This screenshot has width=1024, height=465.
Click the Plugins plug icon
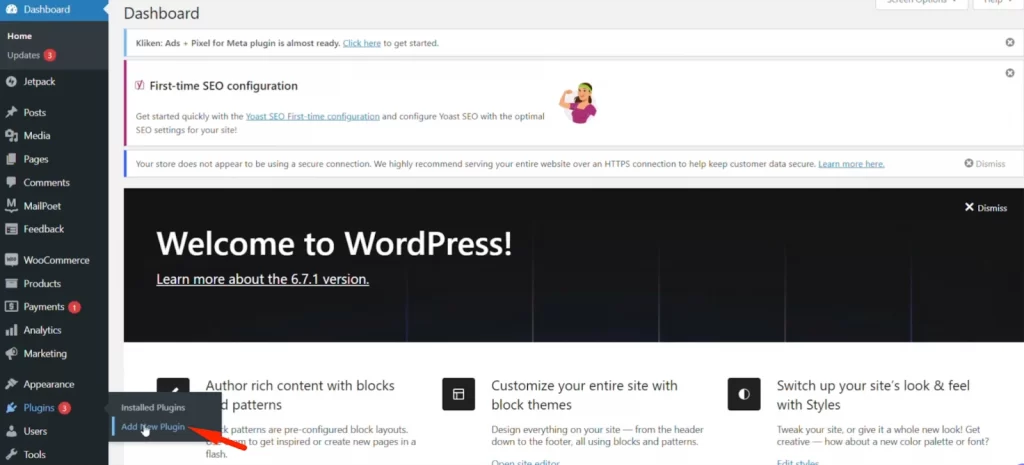tap(11, 408)
